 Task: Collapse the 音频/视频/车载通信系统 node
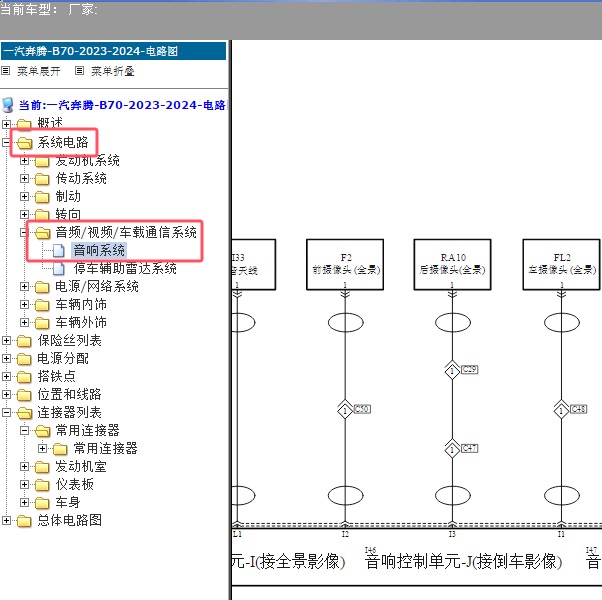[24, 233]
